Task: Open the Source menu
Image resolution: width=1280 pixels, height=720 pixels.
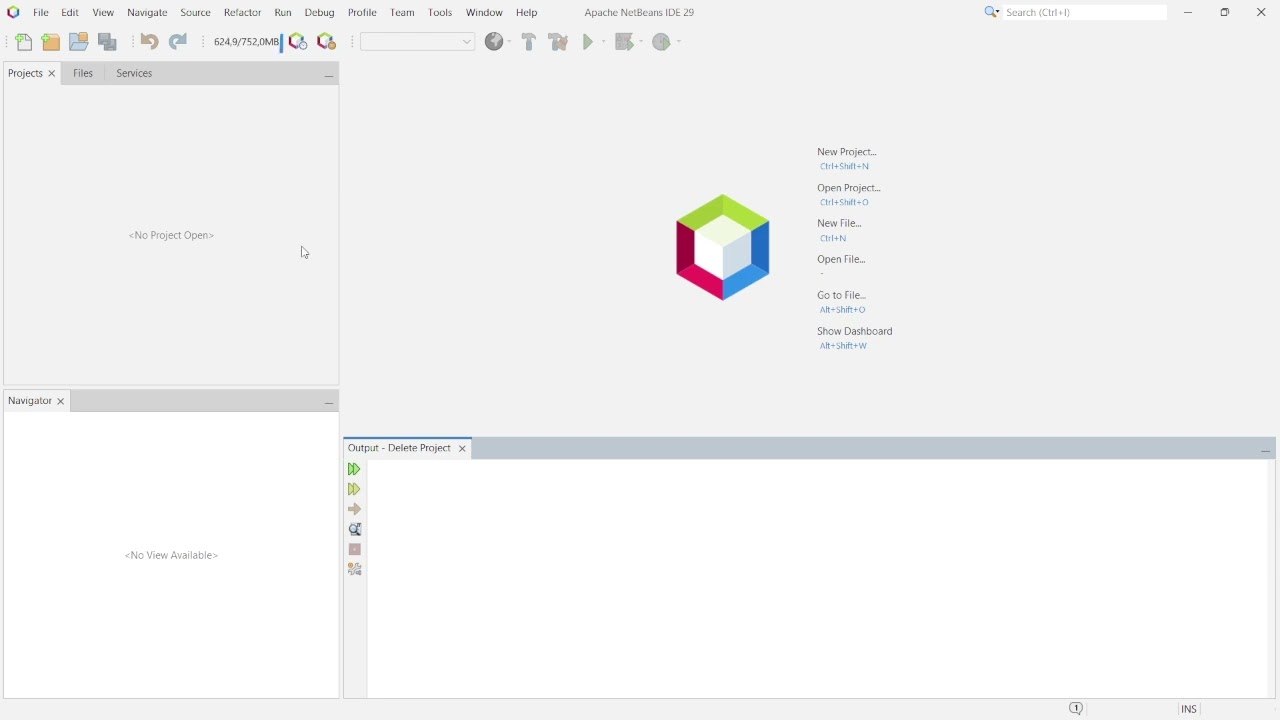Action: coord(196,13)
